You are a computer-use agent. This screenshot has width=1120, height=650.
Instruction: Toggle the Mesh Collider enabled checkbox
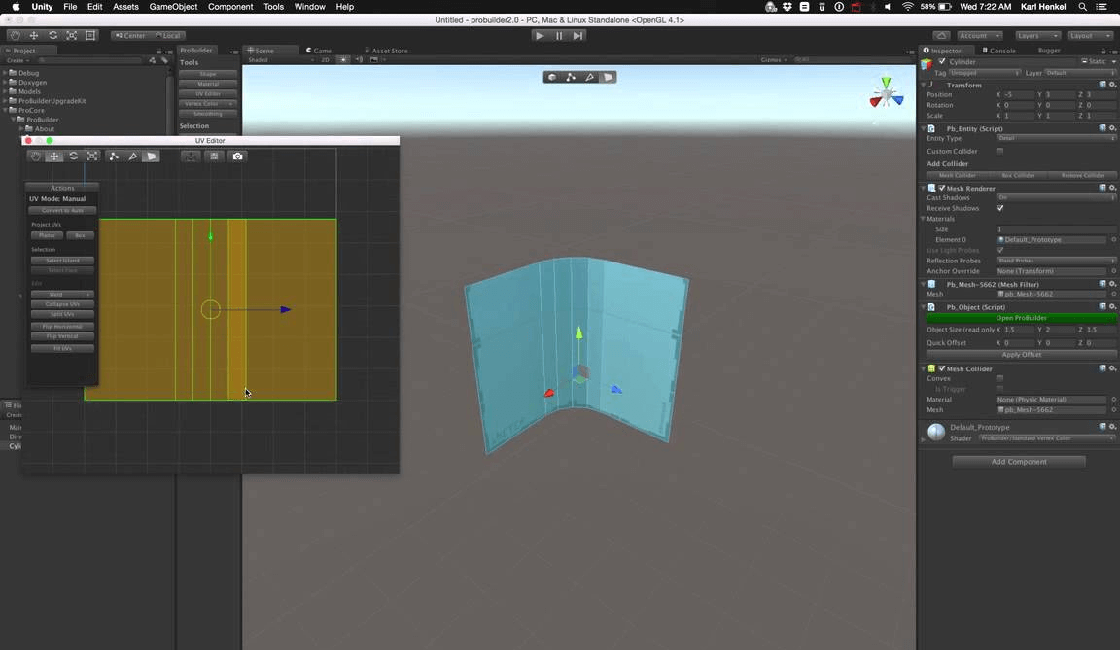coord(941,369)
